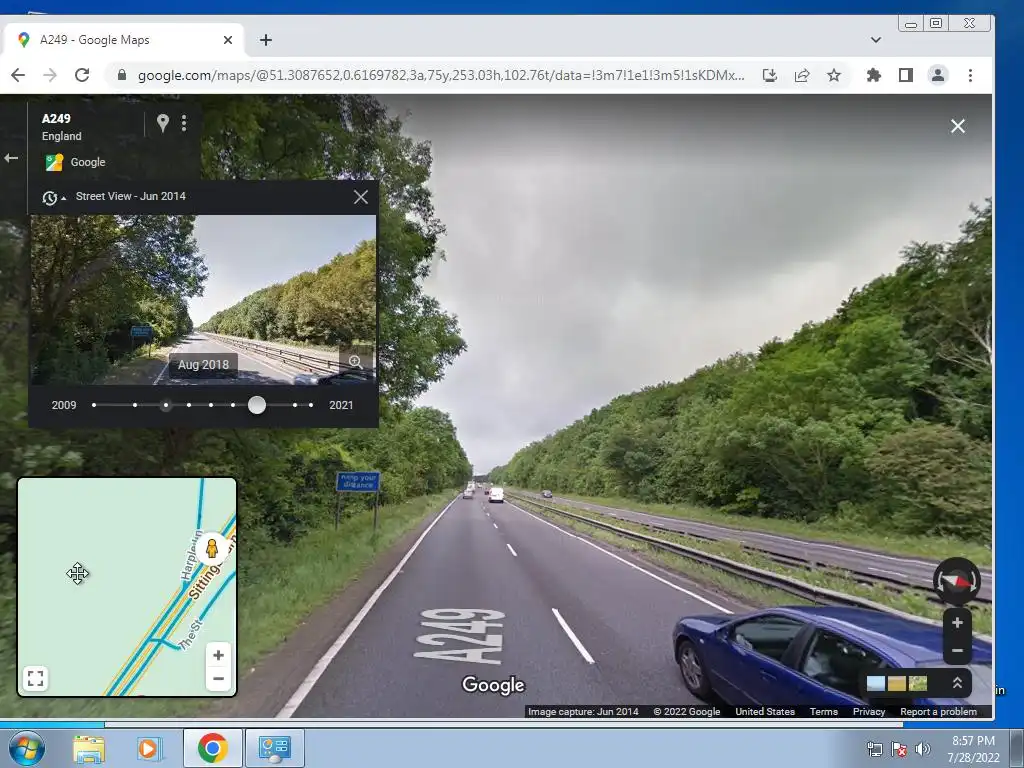Open the Windows Start button
This screenshot has width=1024, height=768.
27,748
